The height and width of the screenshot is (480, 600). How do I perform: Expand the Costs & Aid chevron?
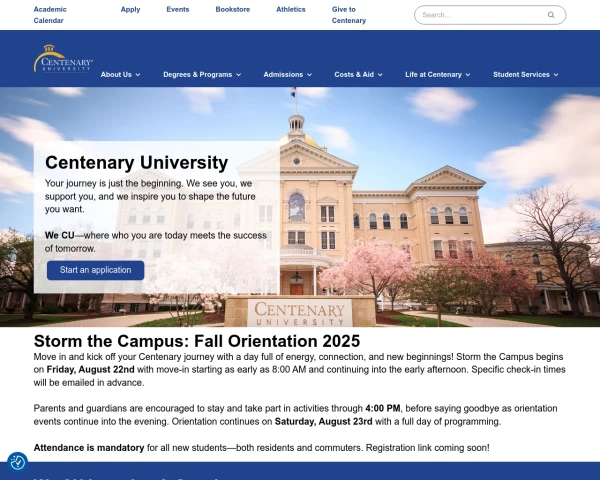click(x=380, y=75)
